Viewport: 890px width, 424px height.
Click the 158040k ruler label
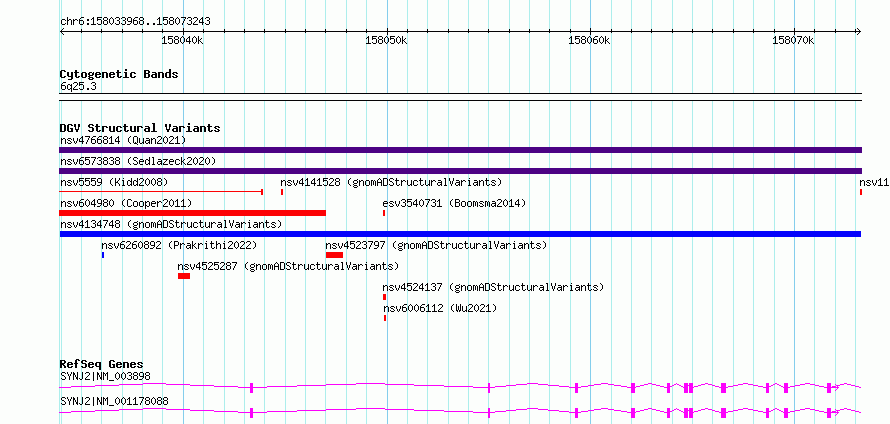pos(182,40)
